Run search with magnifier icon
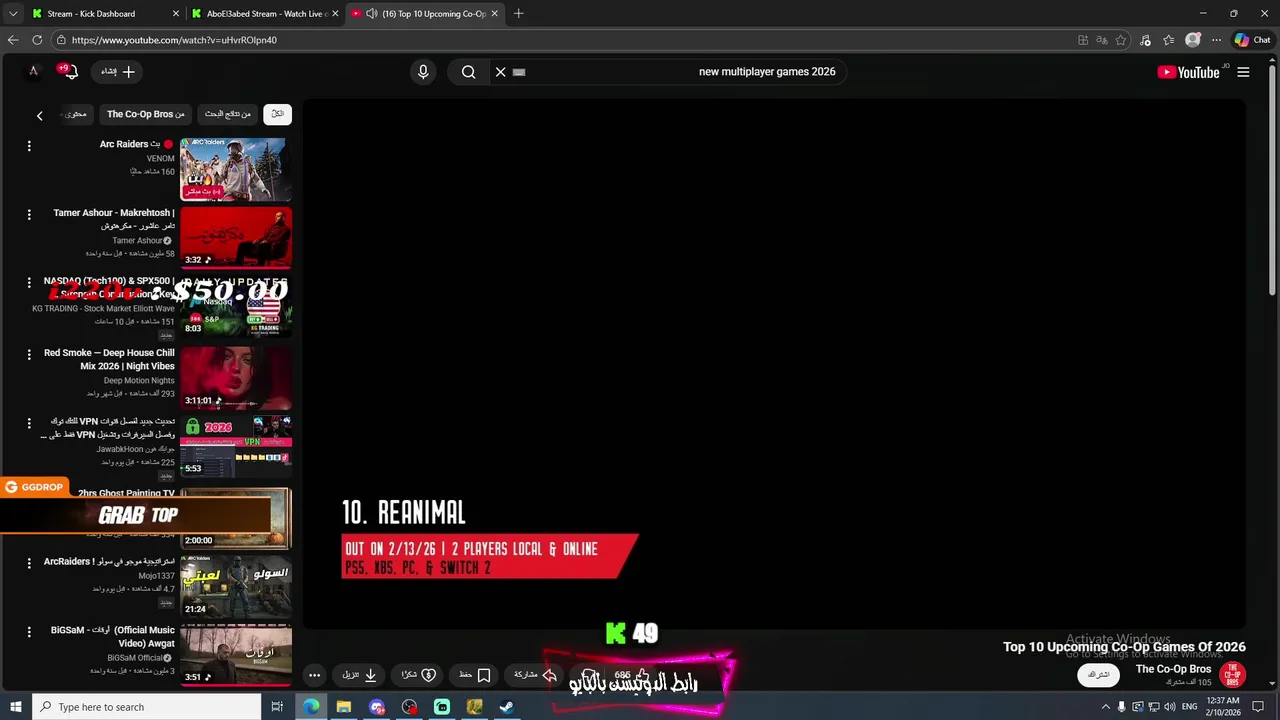This screenshot has width=1280, height=720. [x=468, y=72]
